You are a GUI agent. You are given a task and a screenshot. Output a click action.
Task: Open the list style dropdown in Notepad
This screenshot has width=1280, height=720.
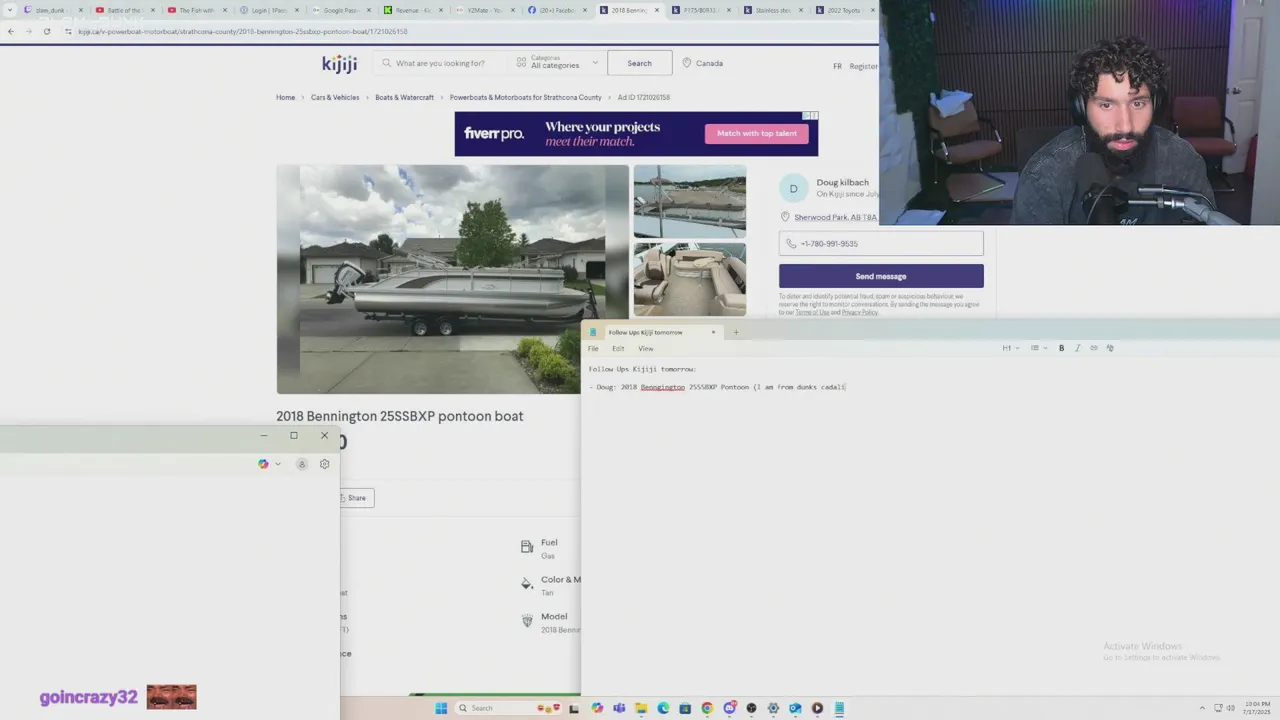pyautogui.click(x=1038, y=348)
